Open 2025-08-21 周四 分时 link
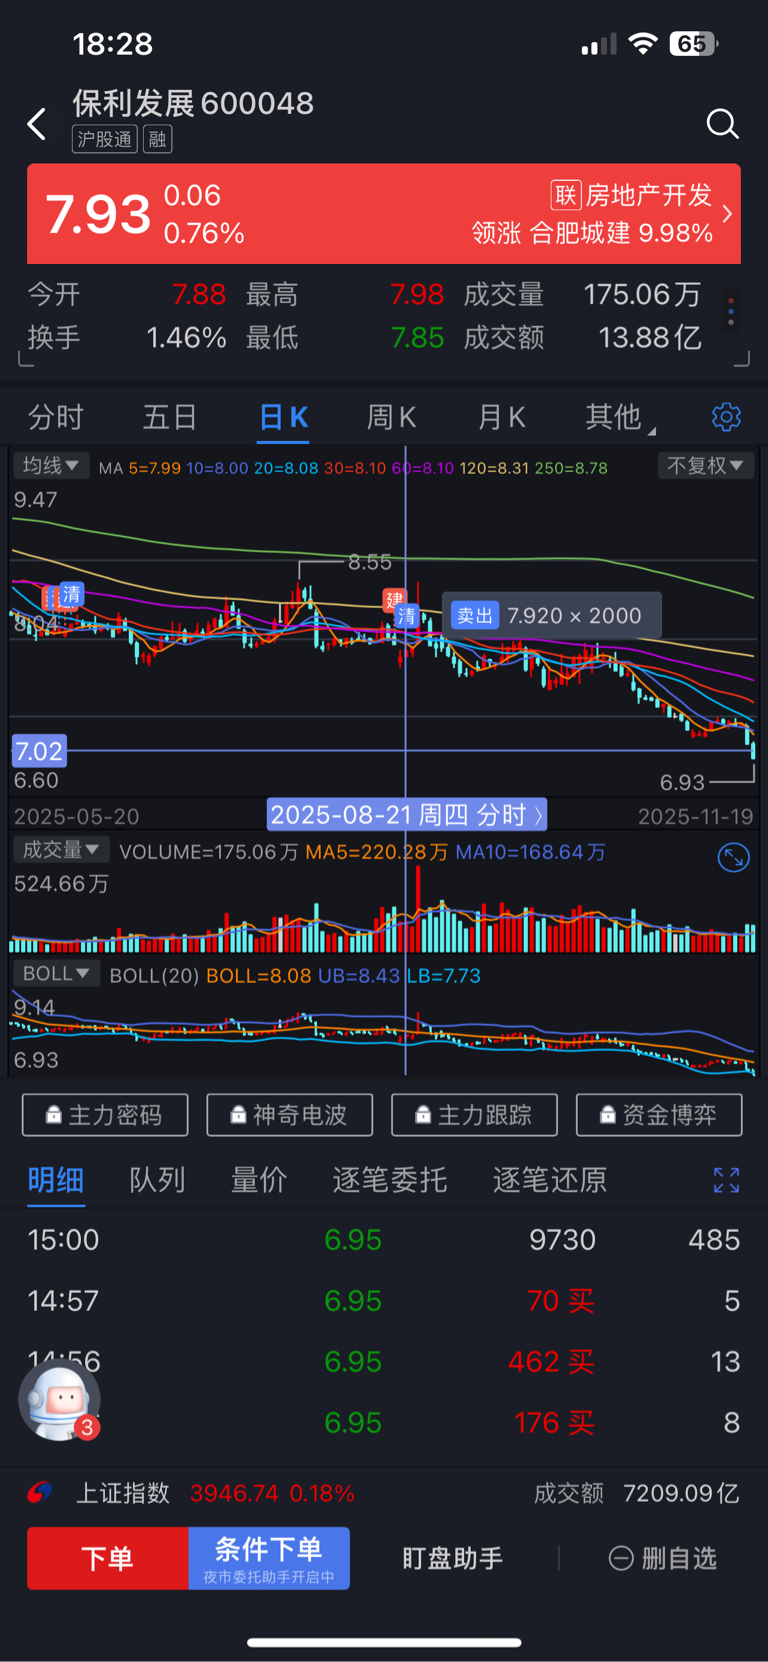768x1662 pixels. click(407, 815)
